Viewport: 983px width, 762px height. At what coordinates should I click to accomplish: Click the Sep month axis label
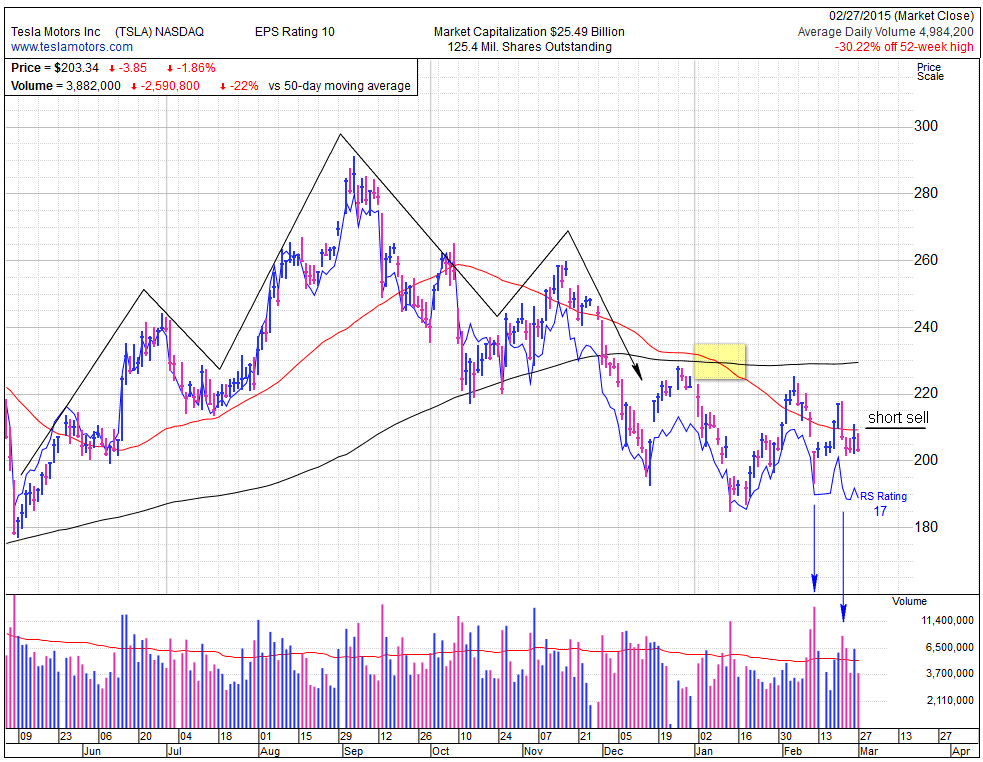[x=353, y=751]
